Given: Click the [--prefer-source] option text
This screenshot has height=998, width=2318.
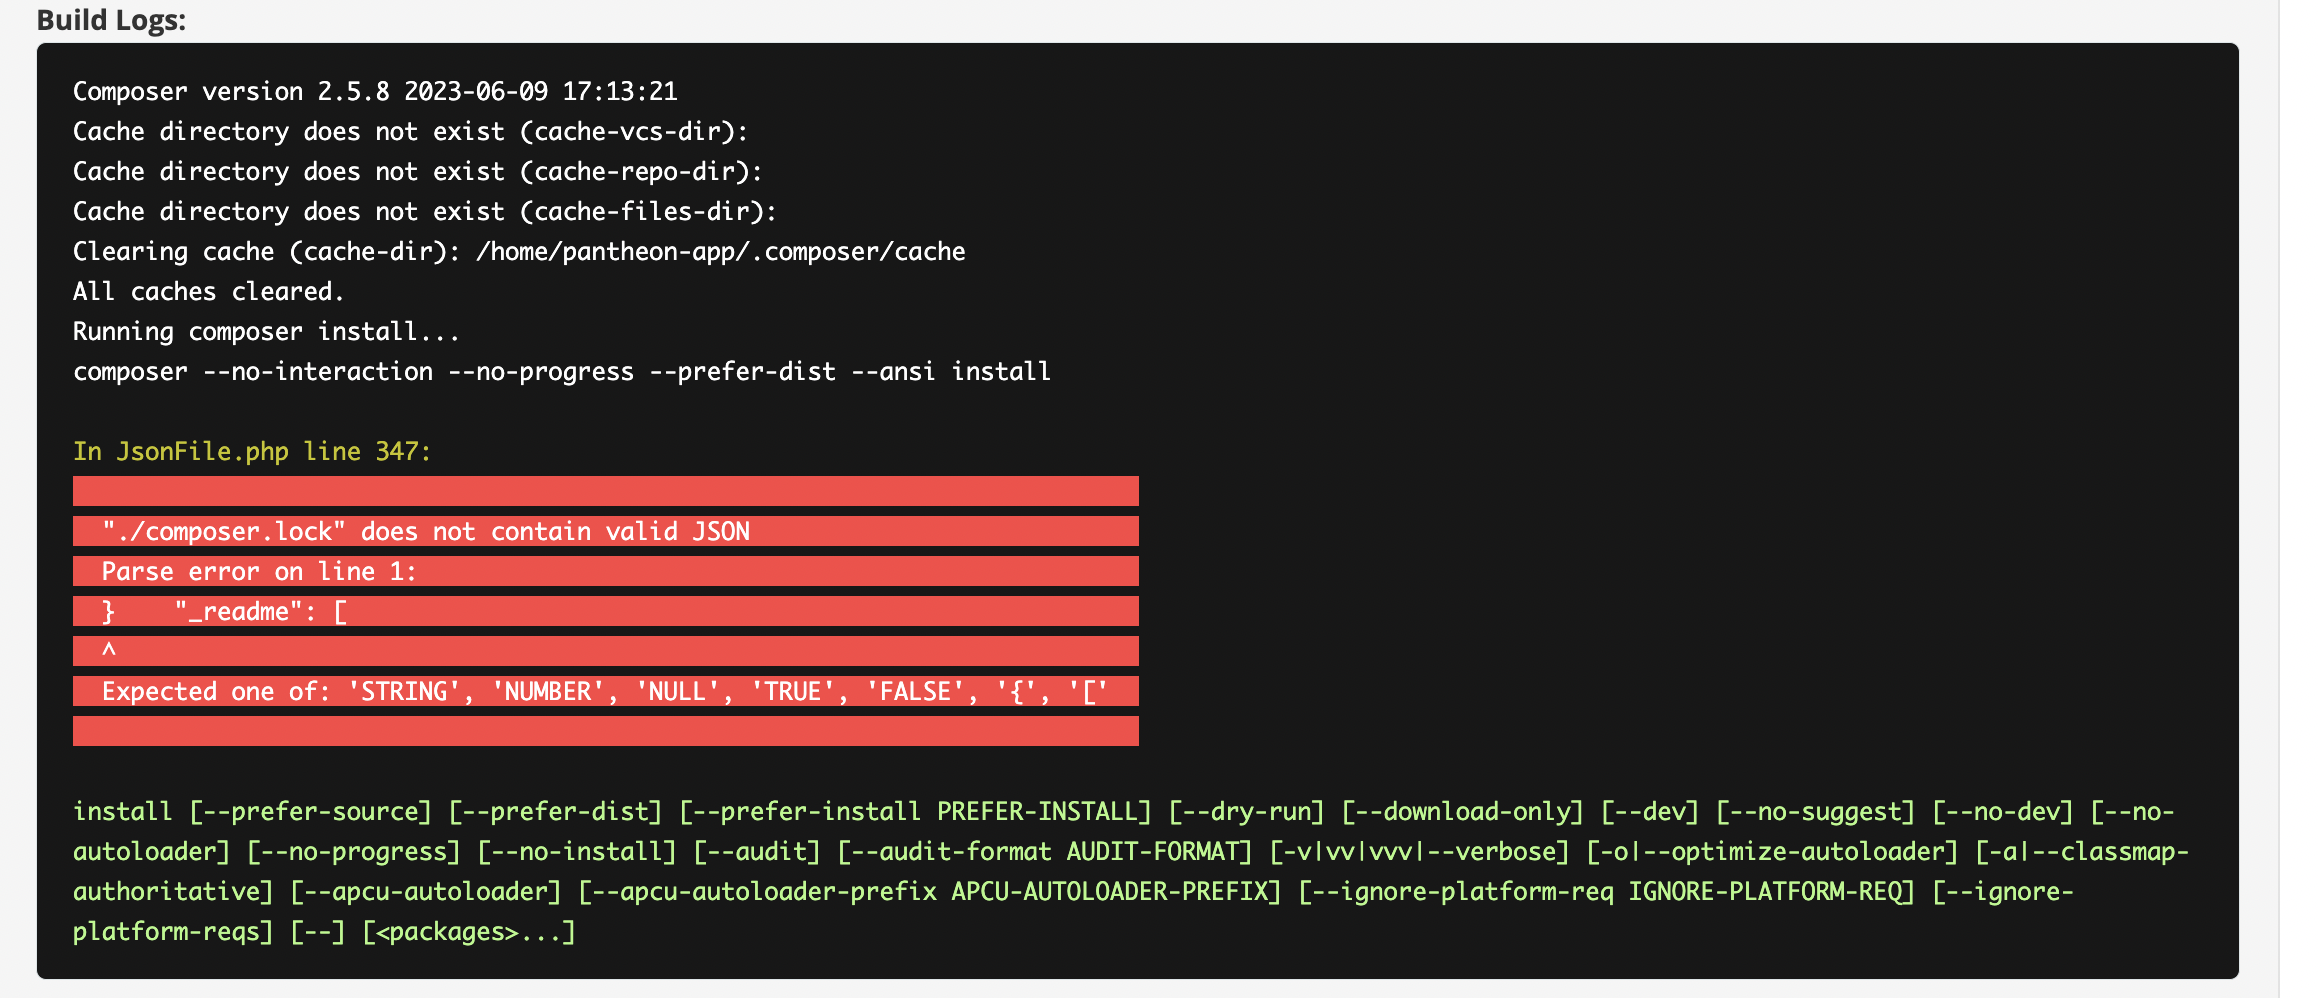Looking at the screenshot, I should coord(310,811).
